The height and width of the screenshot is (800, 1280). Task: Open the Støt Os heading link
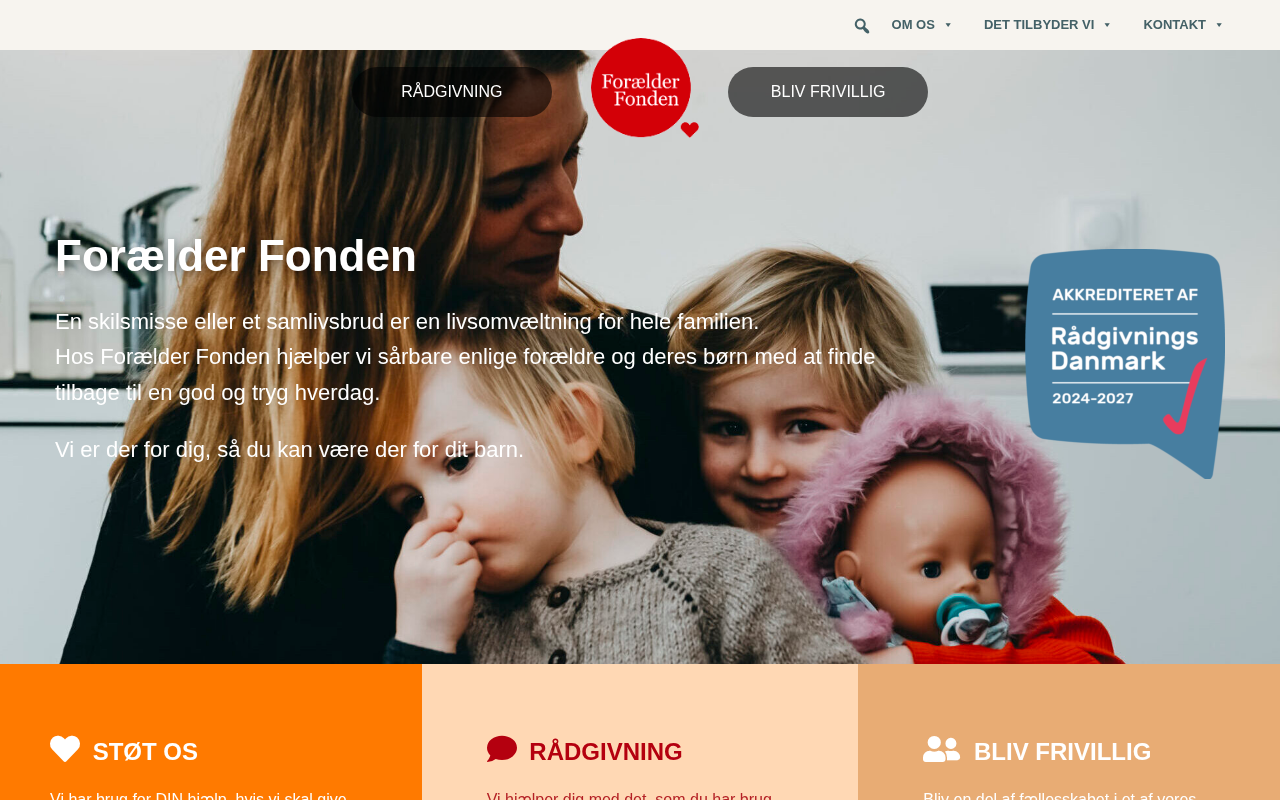tap(145, 752)
